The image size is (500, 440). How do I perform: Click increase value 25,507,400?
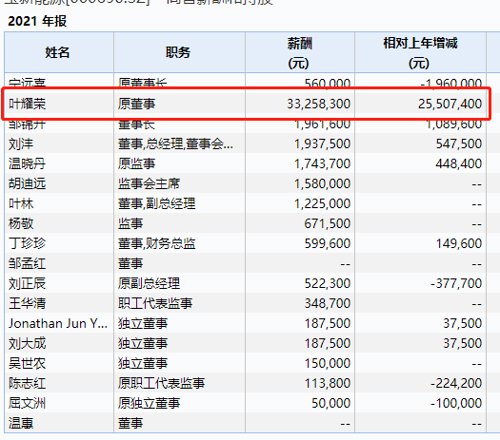450,104
